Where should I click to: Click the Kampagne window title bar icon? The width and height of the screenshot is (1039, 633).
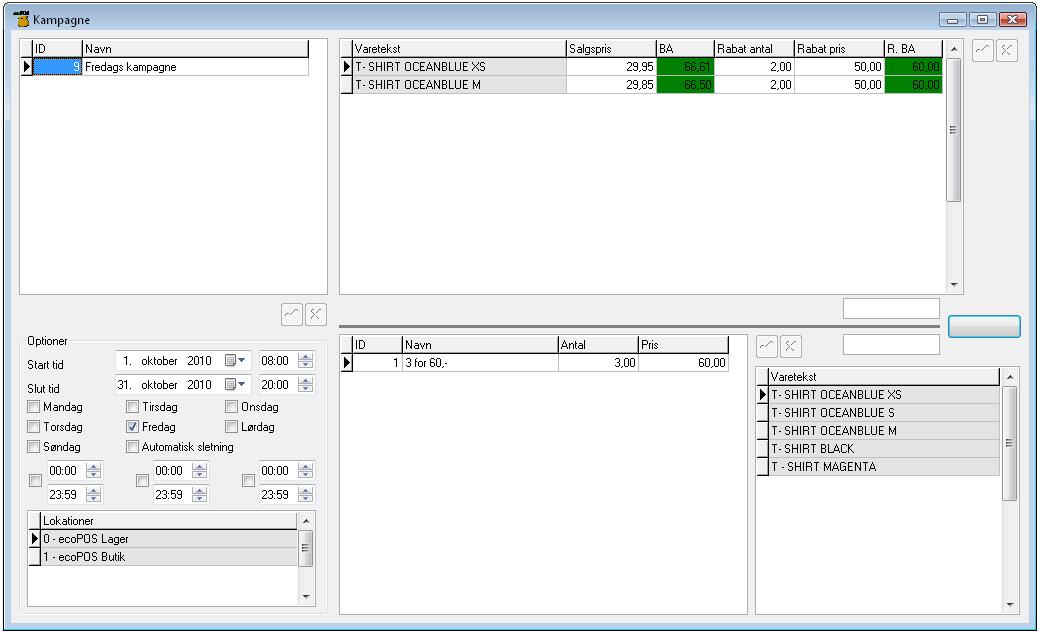[20, 19]
